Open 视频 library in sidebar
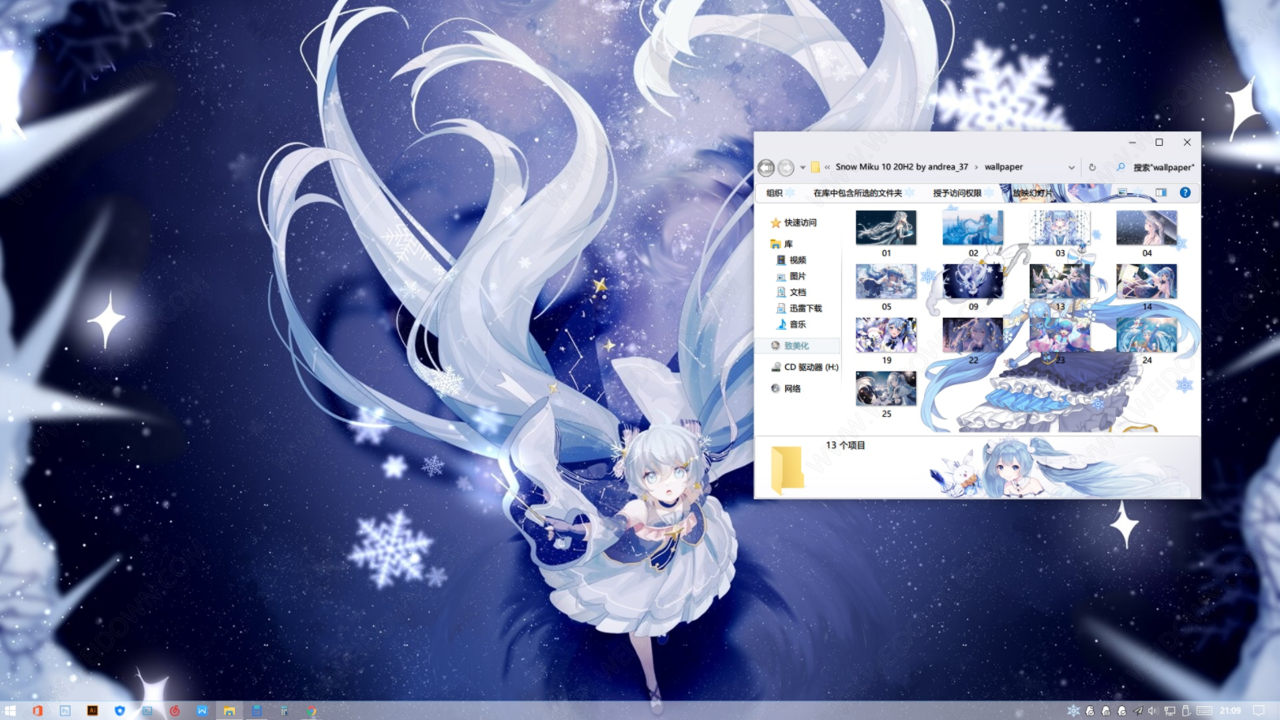This screenshot has width=1280, height=720. click(791, 260)
